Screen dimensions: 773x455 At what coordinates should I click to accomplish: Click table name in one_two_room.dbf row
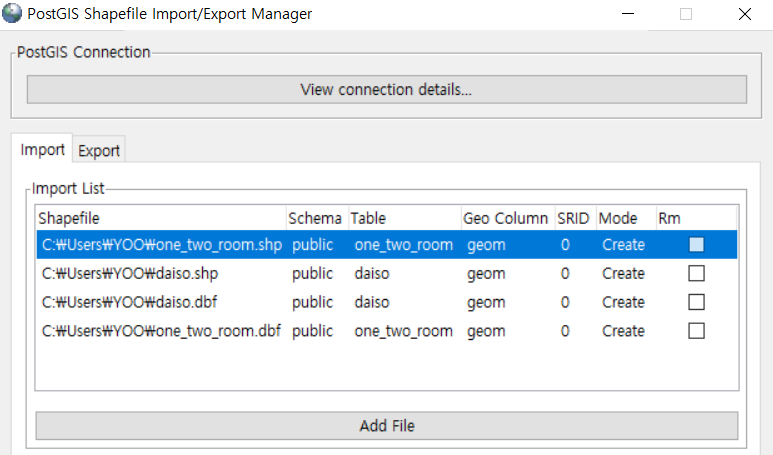[403, 331]
